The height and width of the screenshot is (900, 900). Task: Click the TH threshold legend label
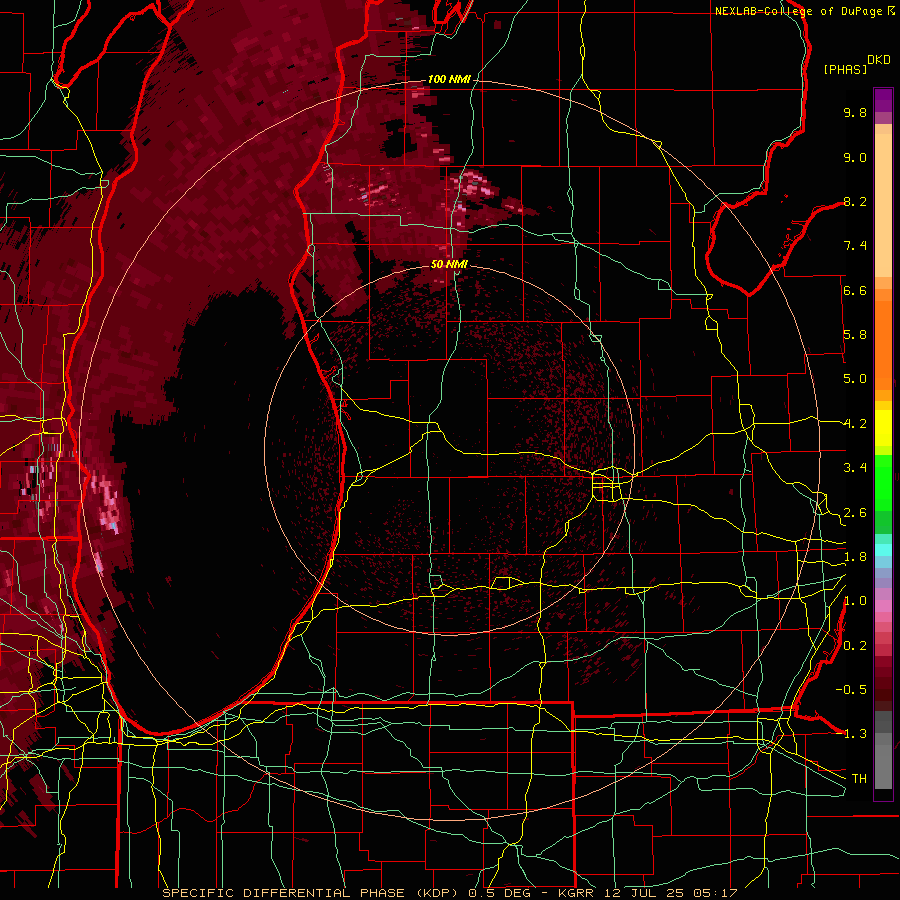[859, 779]
